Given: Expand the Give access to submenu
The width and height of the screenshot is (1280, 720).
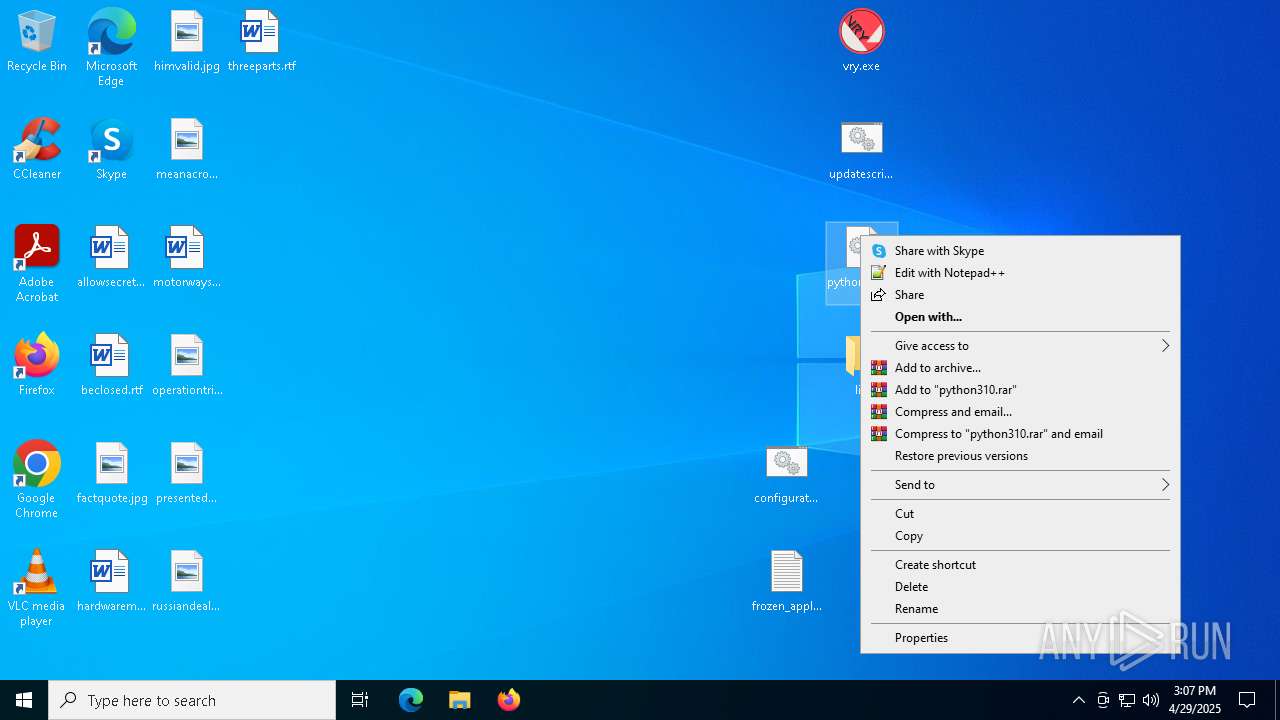Looking at the screenshot, I should [x=1020, y=346].
